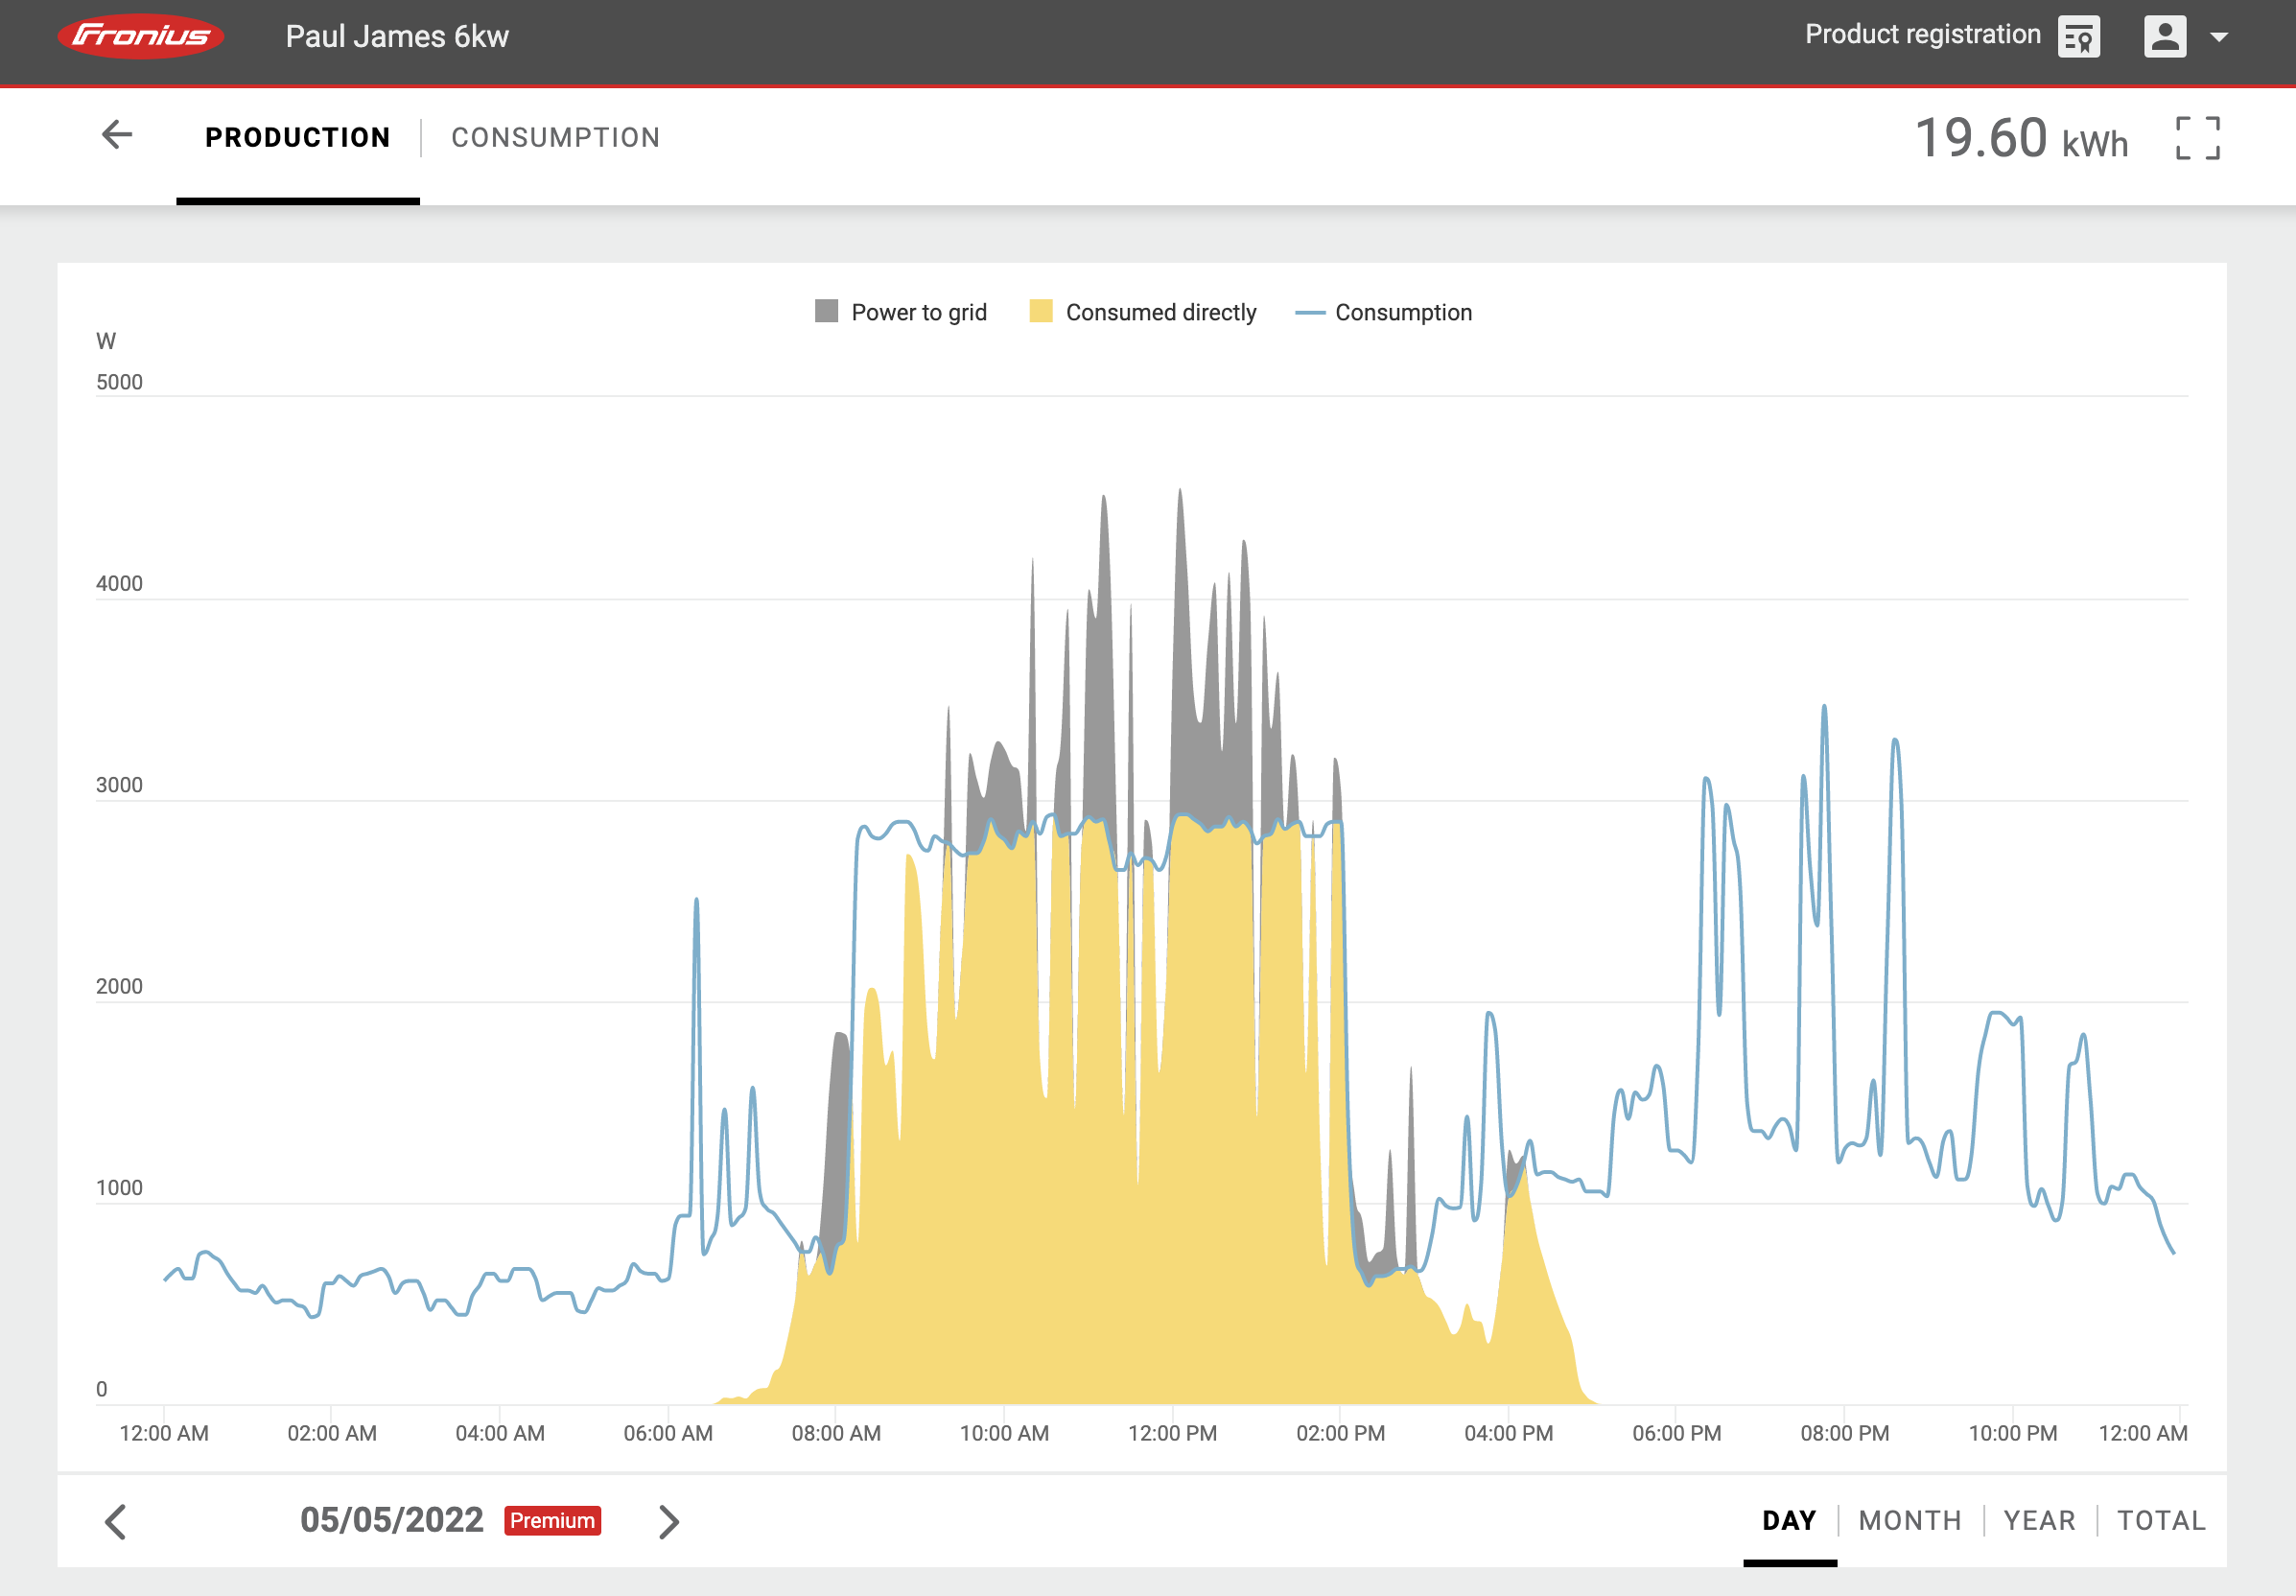
Task: Click the user account avatar icon
Action: [2164, 37]
